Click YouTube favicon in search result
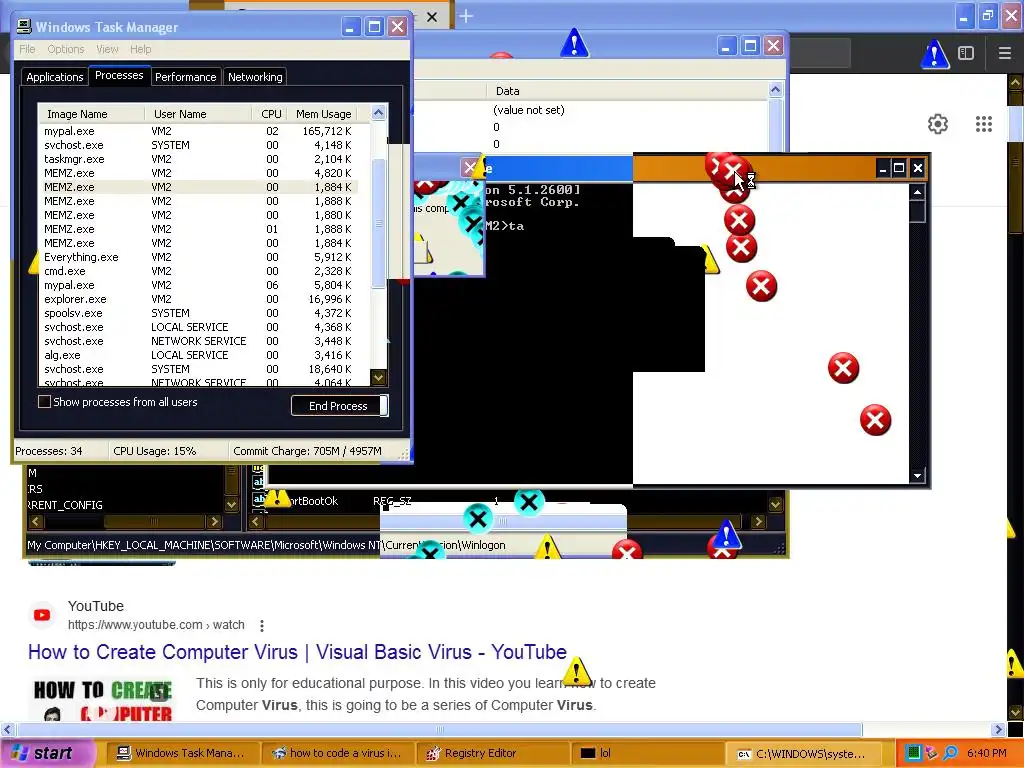 pyautogui.click(x=42, y=615)
